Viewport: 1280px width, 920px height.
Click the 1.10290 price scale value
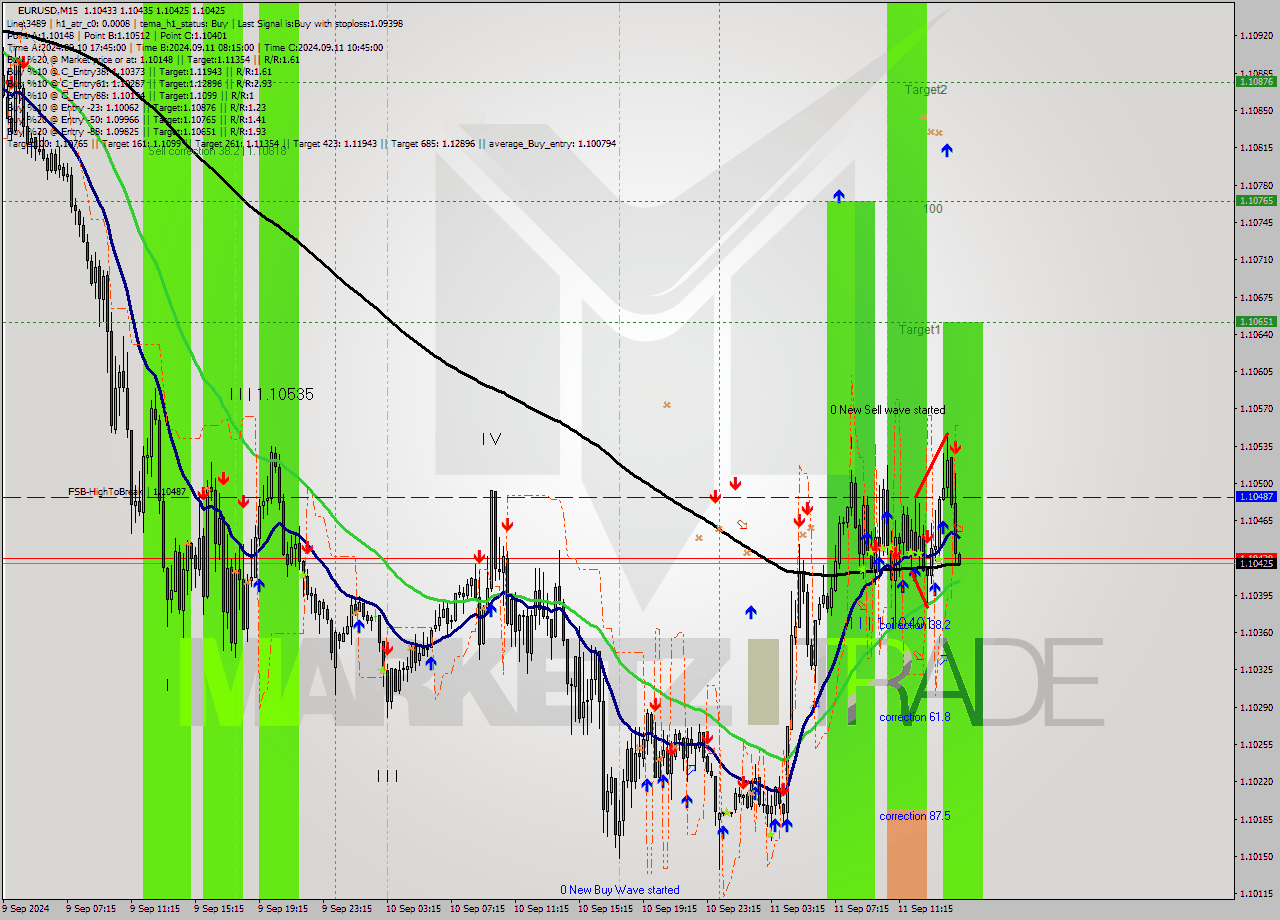(1255, 707)
